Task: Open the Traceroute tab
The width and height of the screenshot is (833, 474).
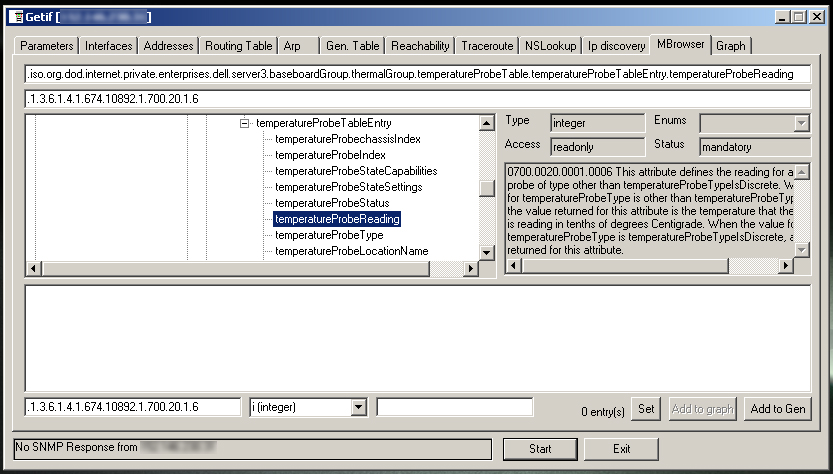Action: click(487, 46)
